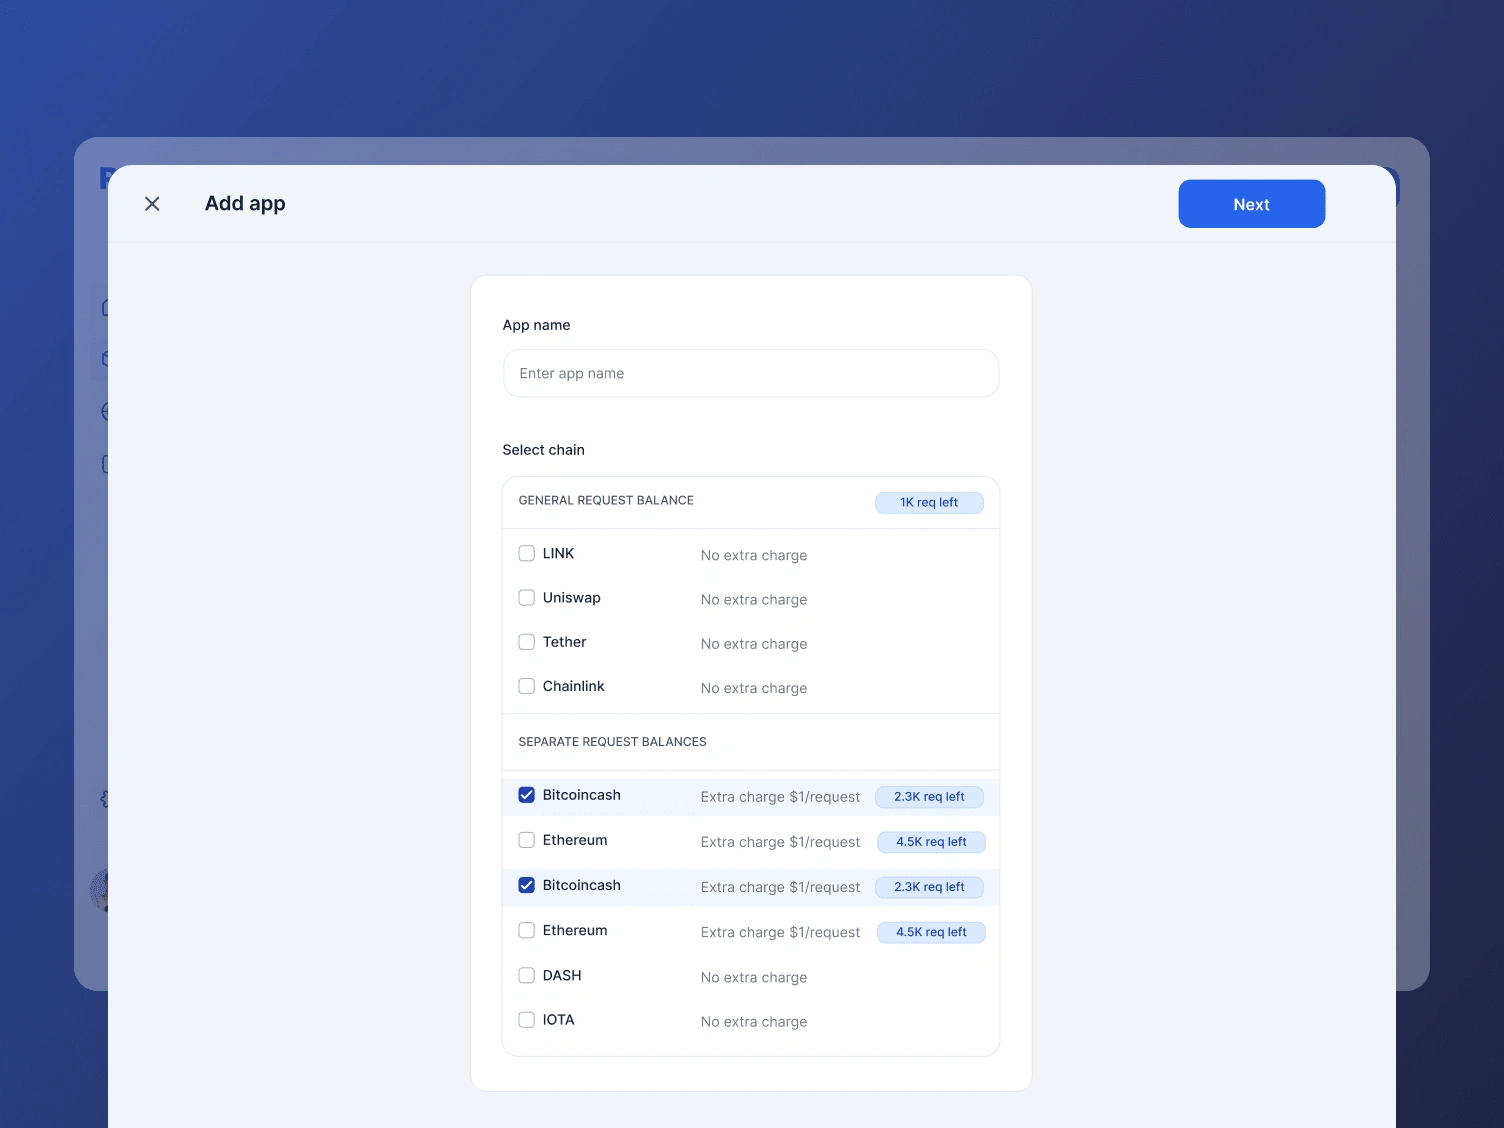Click the Next button
Viewport: 1504px width, 1128px height.
click(1251, 204)
